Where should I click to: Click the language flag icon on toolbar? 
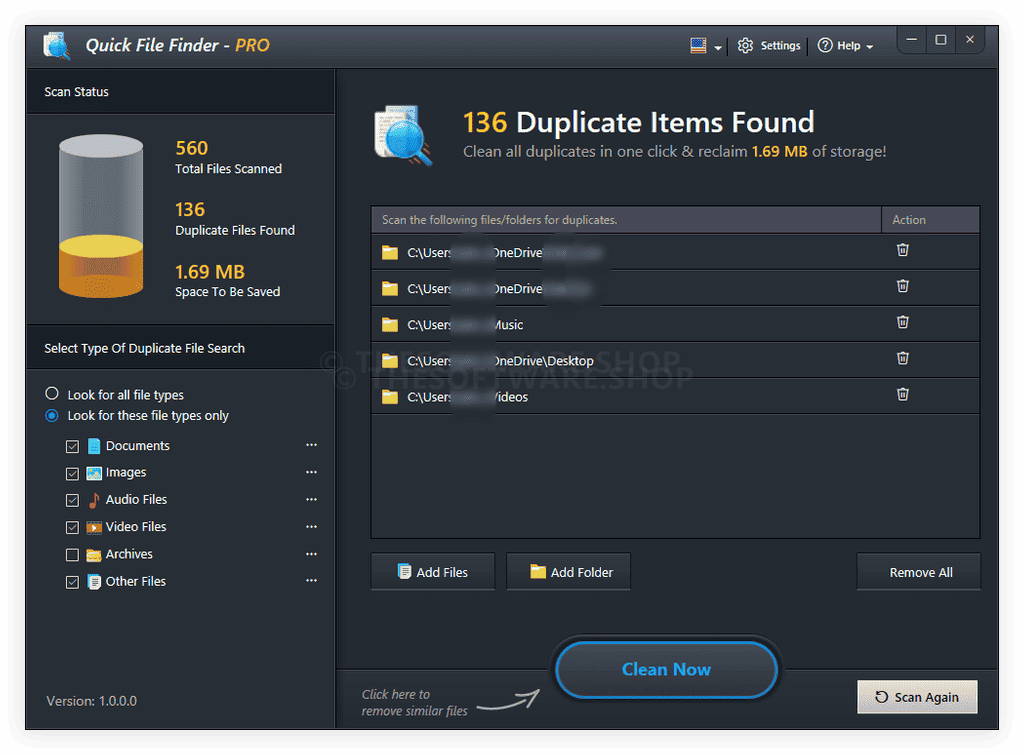698,45
